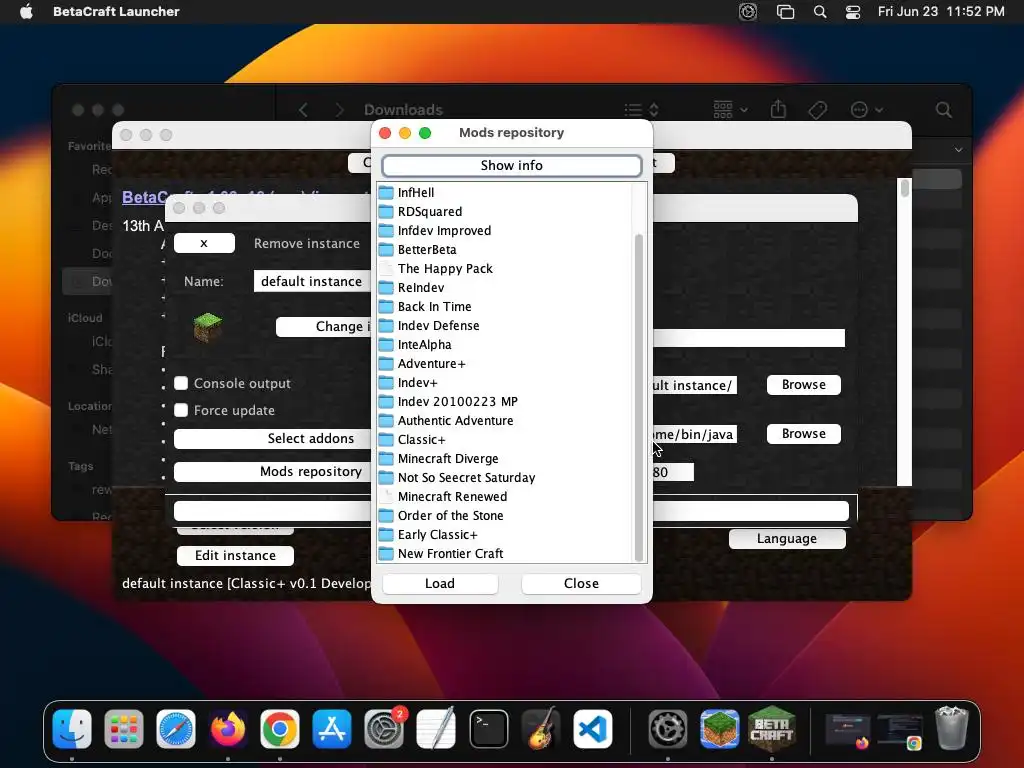The width and height of the screenshot is (1024, 768).
Task: Open the BetaCraft Launcher menu
Action: (x=116, y=12)
